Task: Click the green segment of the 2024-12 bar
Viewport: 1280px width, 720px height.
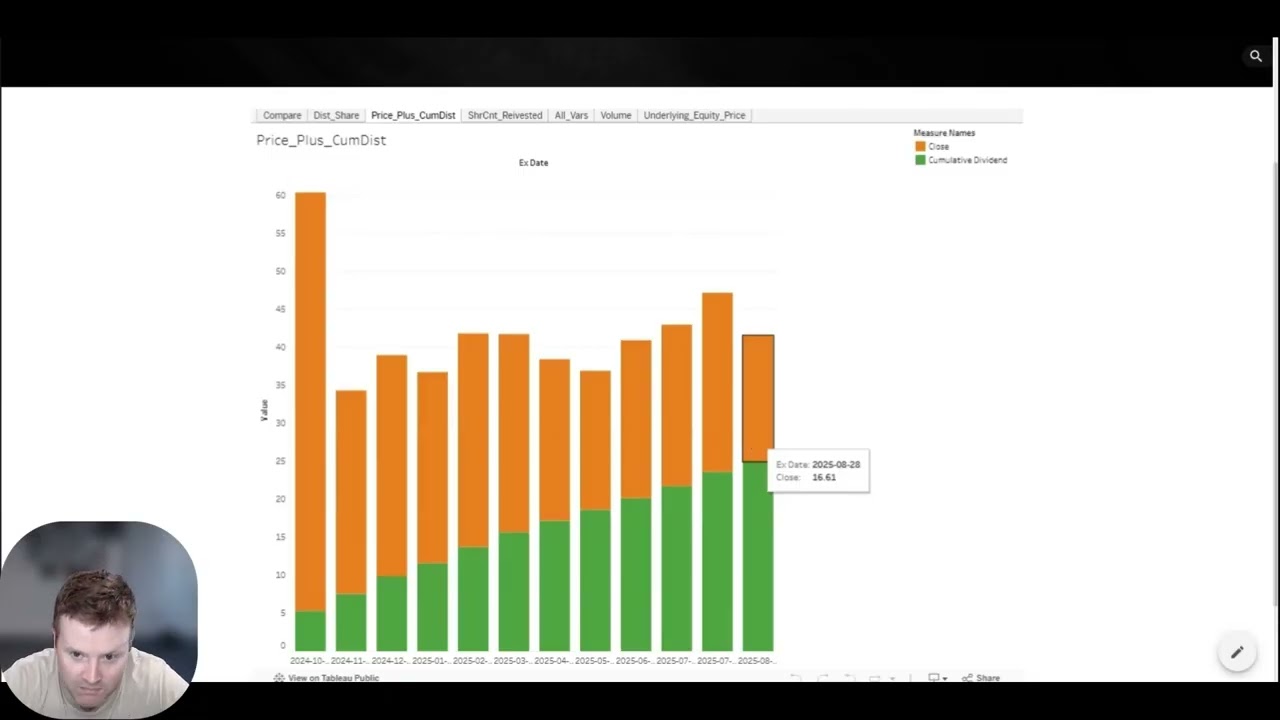Action: (392, 613)
